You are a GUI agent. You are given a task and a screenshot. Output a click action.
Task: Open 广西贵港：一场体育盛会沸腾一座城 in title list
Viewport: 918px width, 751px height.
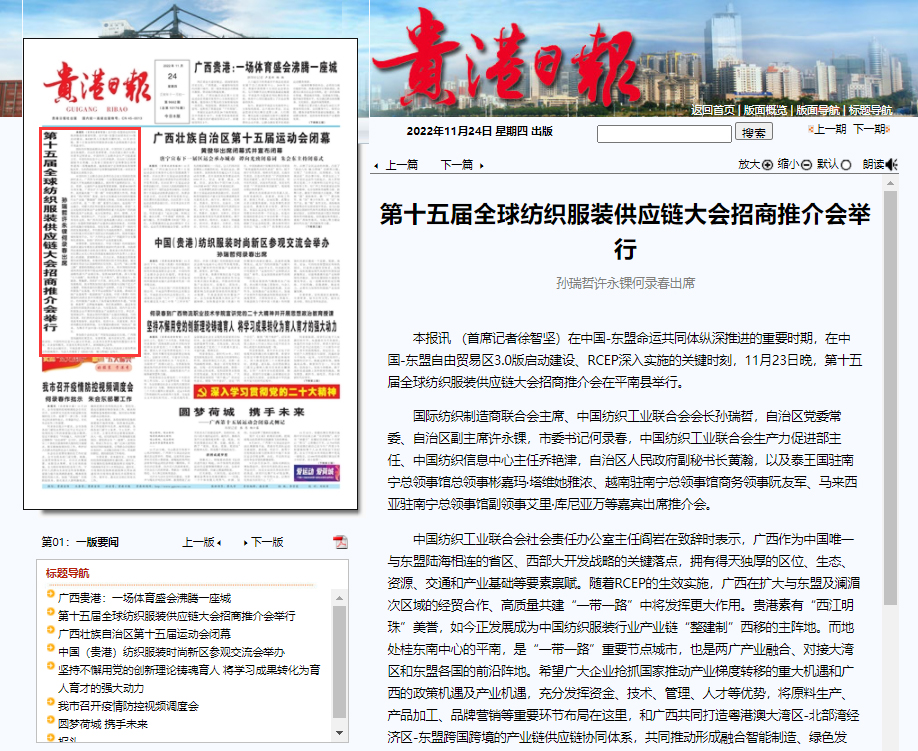coord(145,598)
